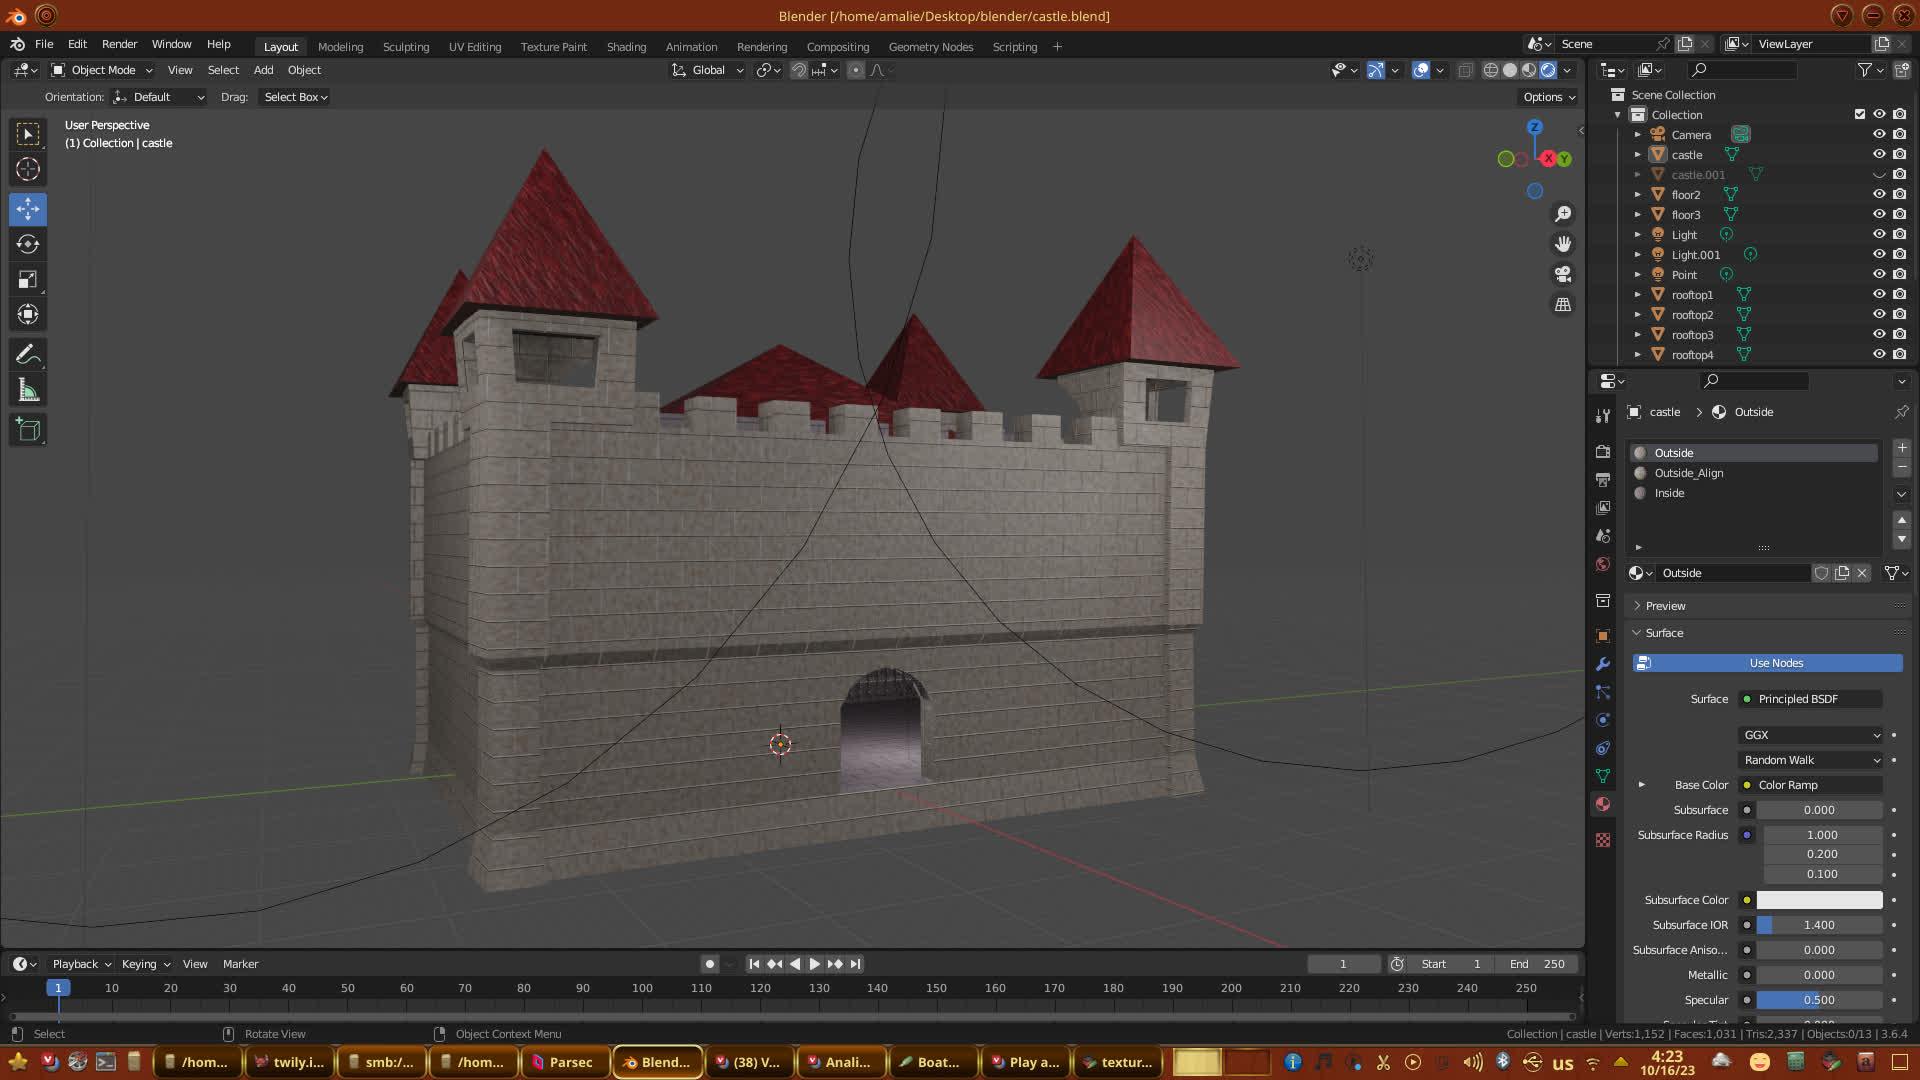Viewport: 1920px width, 1080px height.
Task: Switch viewport to wireframe shading
Action: click(x=1491, y=70)
